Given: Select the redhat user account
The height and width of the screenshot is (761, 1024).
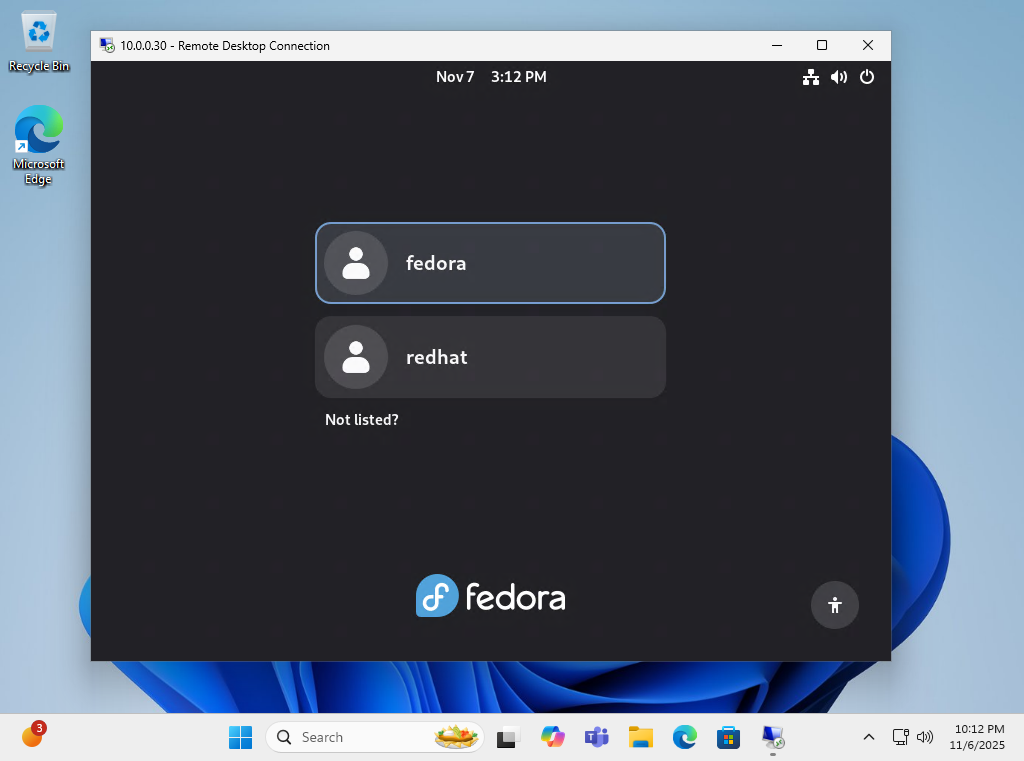Looking at the screenshot, I should pos(490,357).
